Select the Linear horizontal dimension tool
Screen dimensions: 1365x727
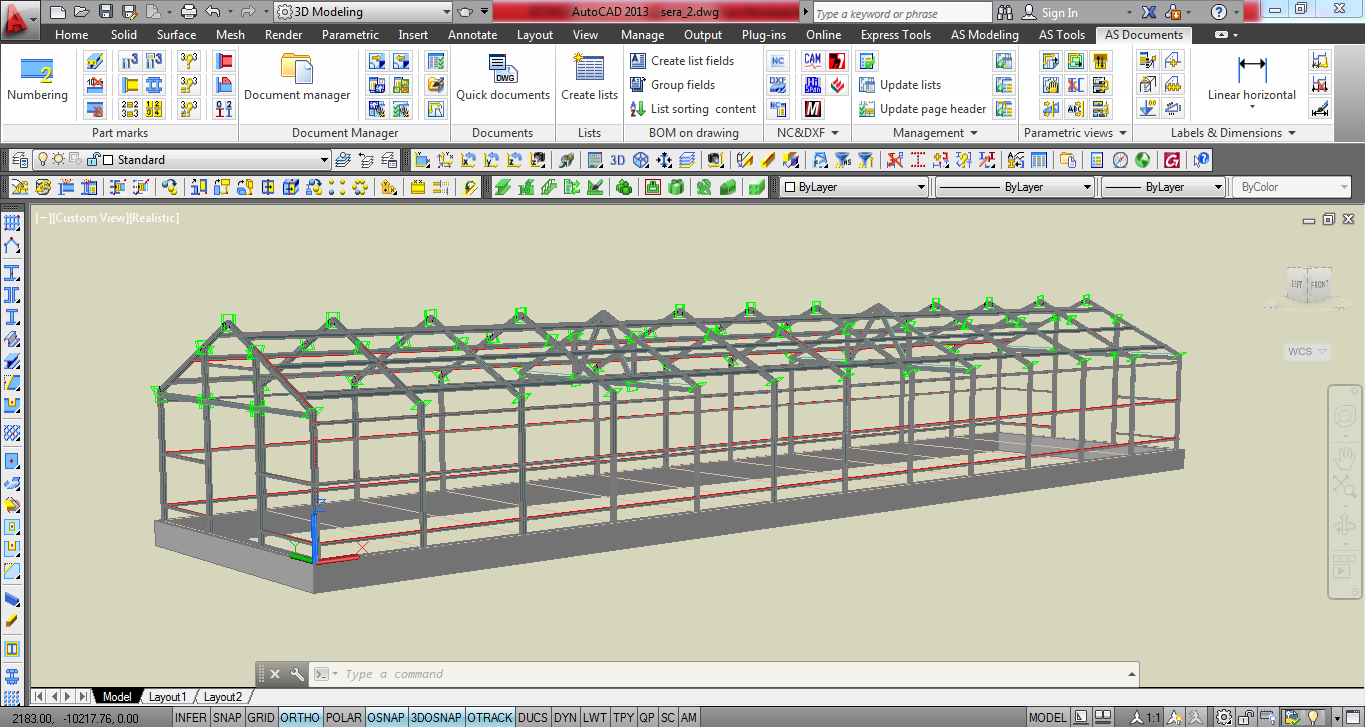click(1251, 70)
